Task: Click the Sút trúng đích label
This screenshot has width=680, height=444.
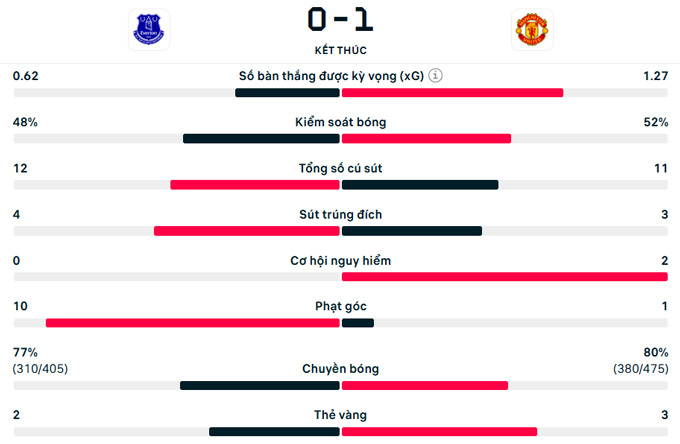Action: click(340, 214)
